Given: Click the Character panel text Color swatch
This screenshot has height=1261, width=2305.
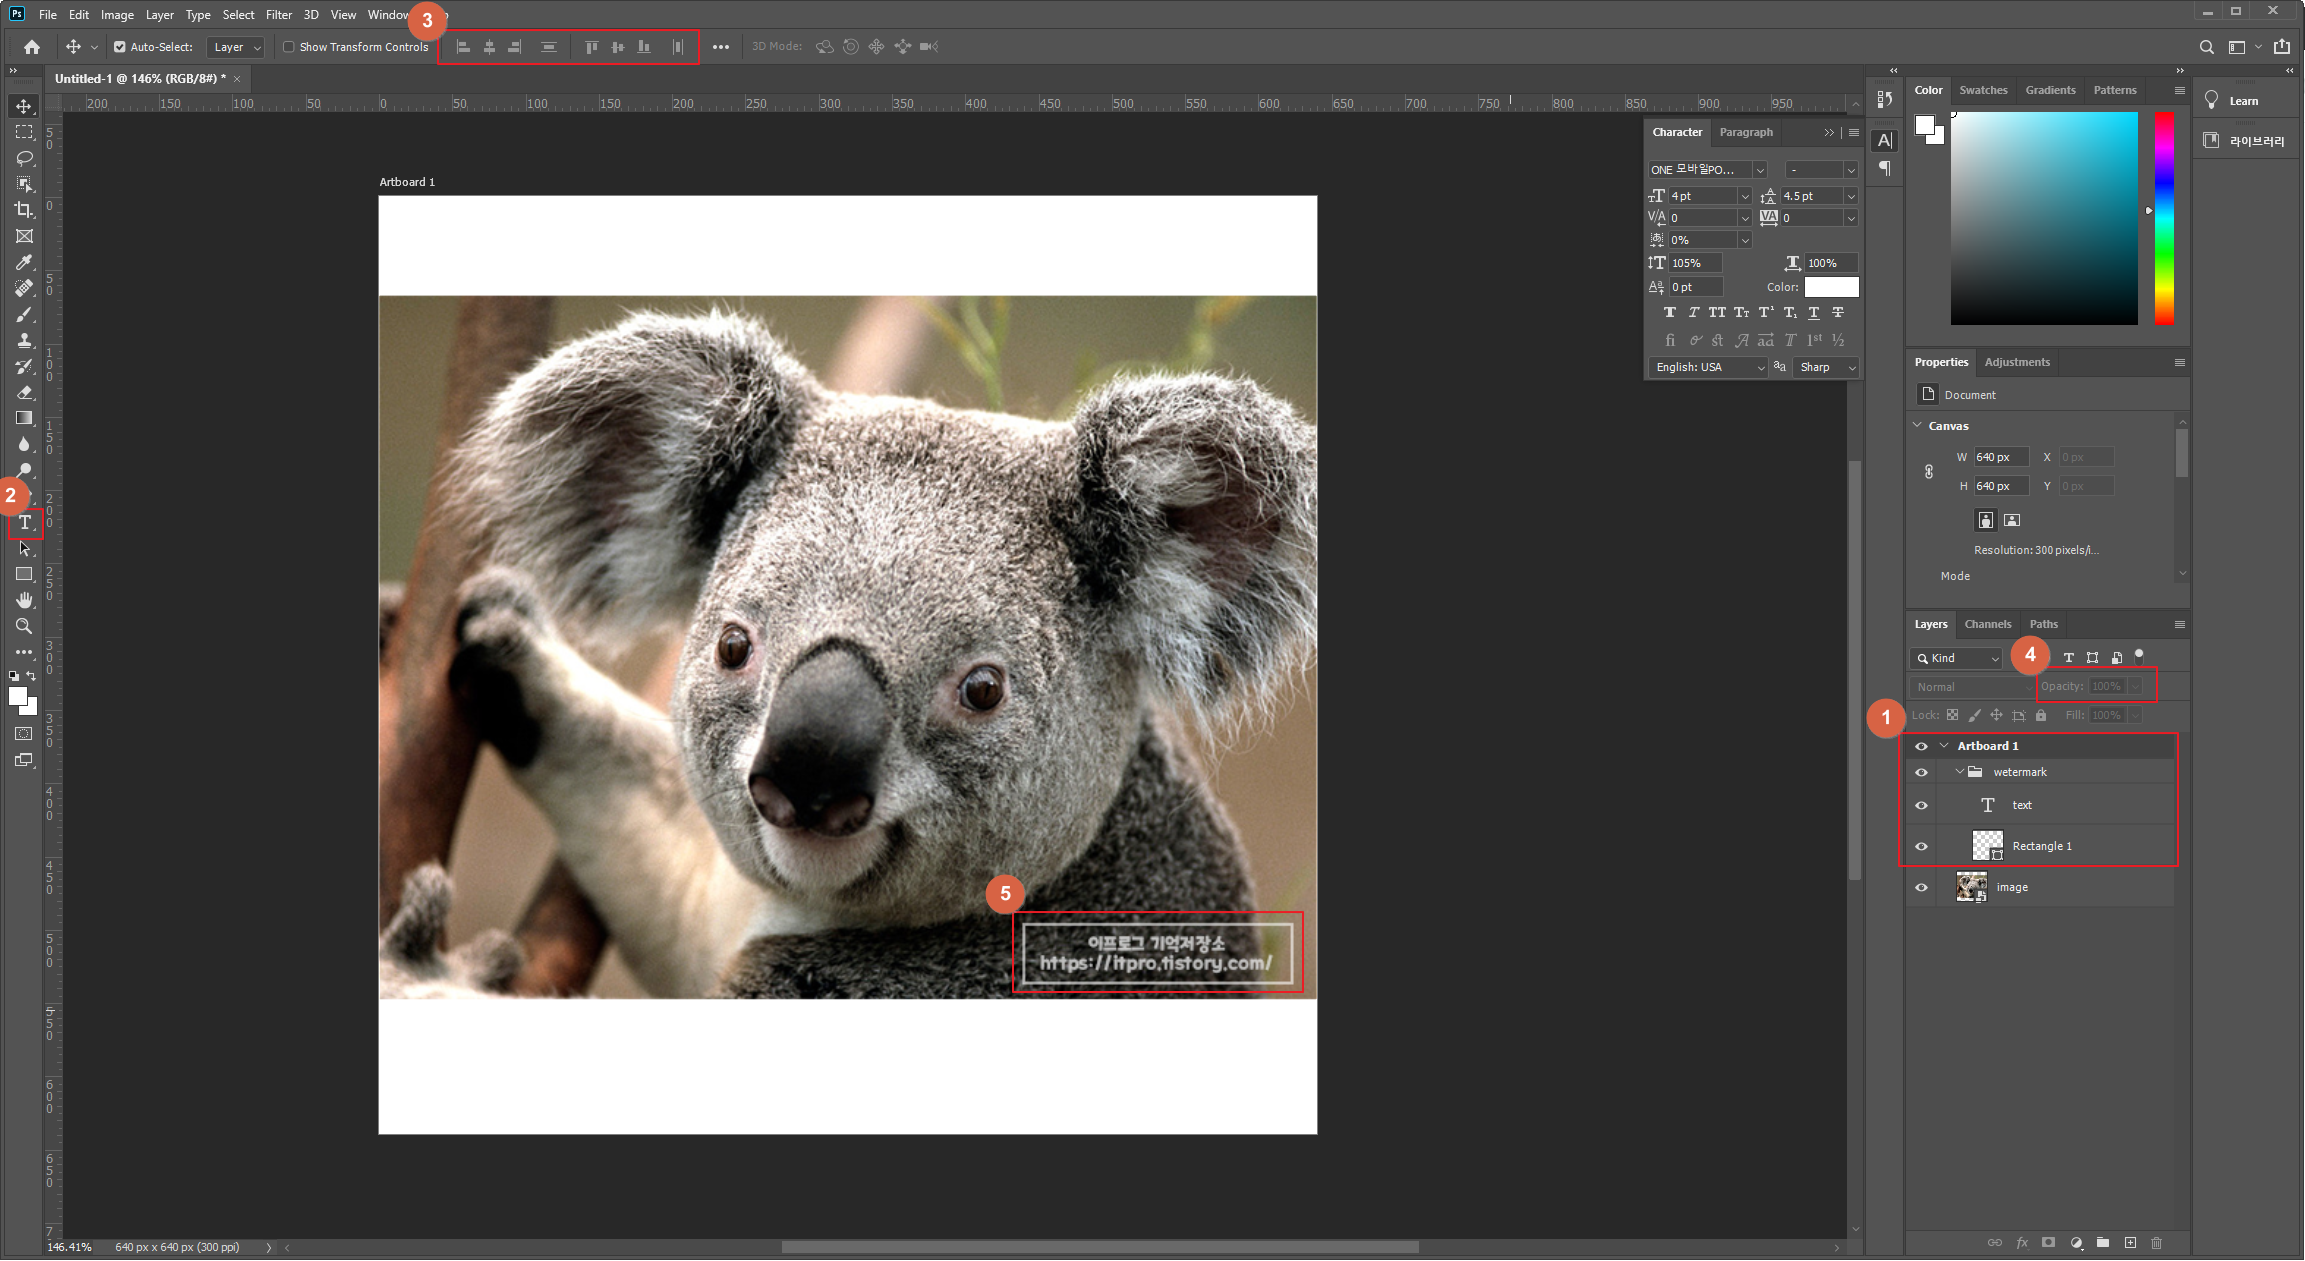Looking at the screenshot, I should coord(1831,287).
